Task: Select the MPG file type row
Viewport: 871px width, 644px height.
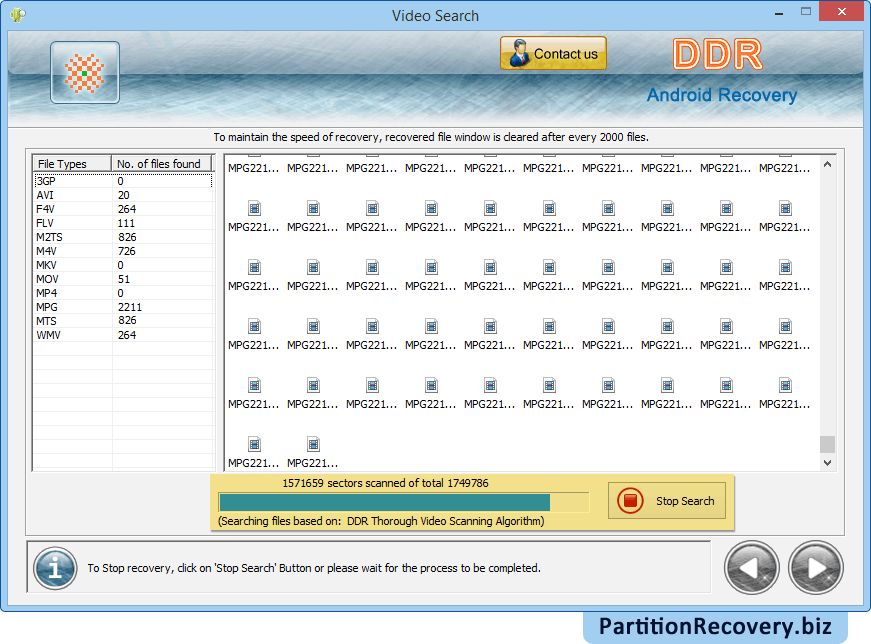Action: (123, 307)
